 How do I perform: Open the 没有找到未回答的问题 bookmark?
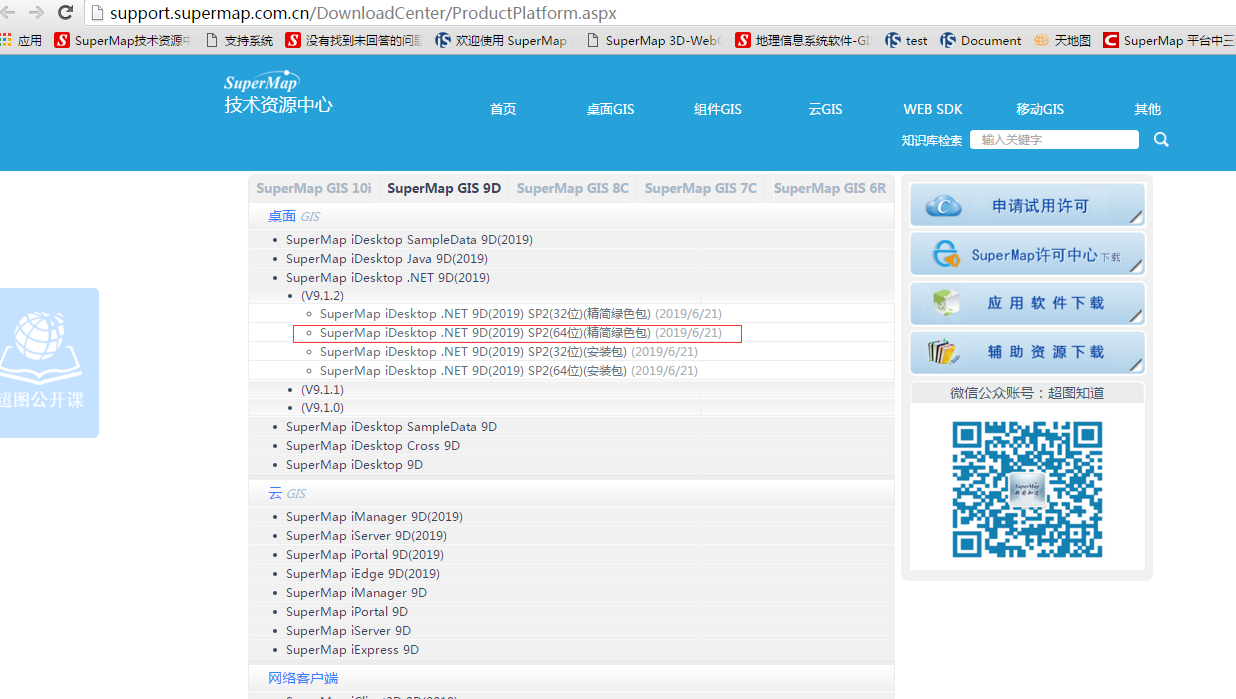click(353, 41)
